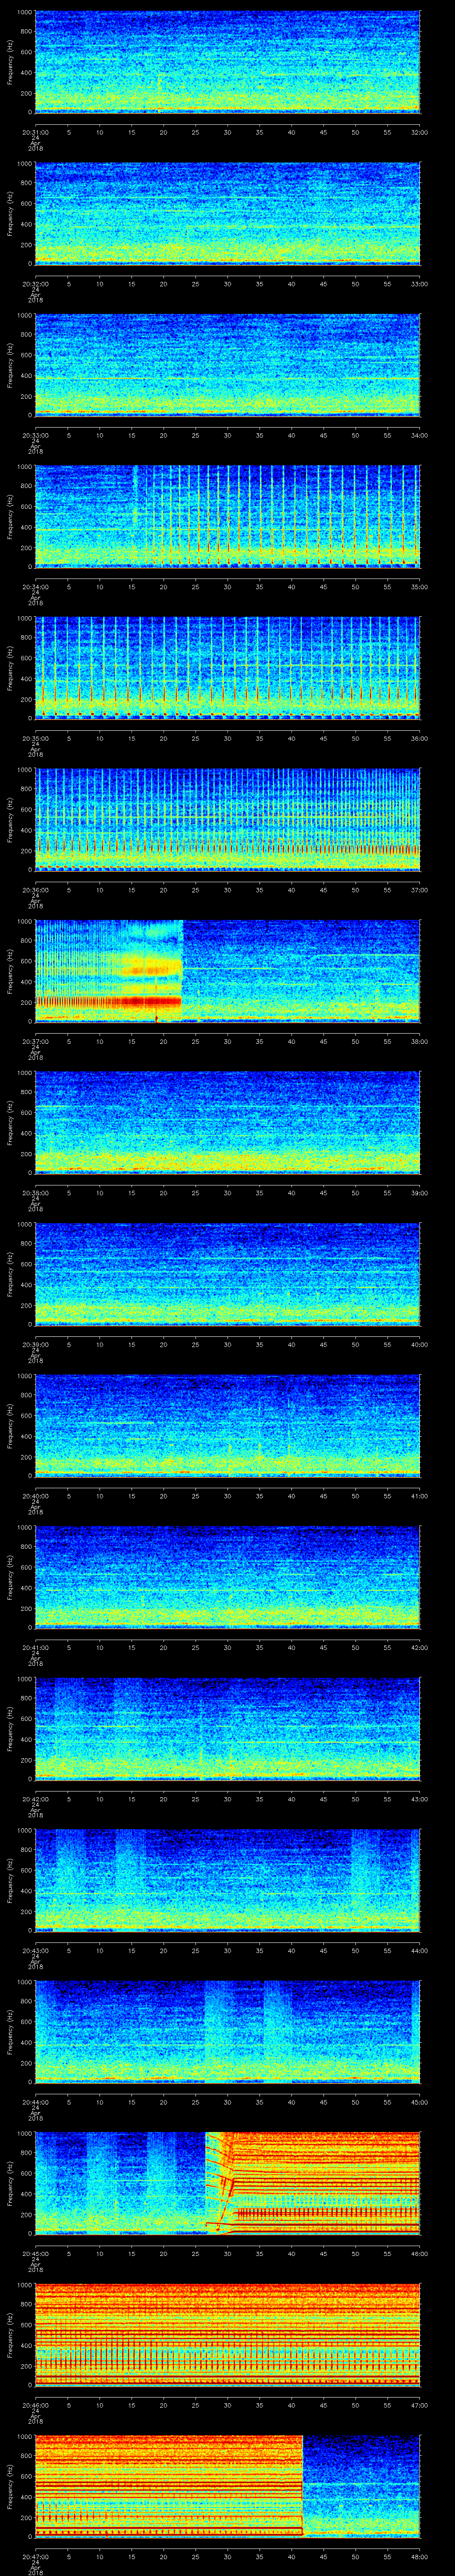Click the 20:38:00 start time label

tap(35, 1193)
